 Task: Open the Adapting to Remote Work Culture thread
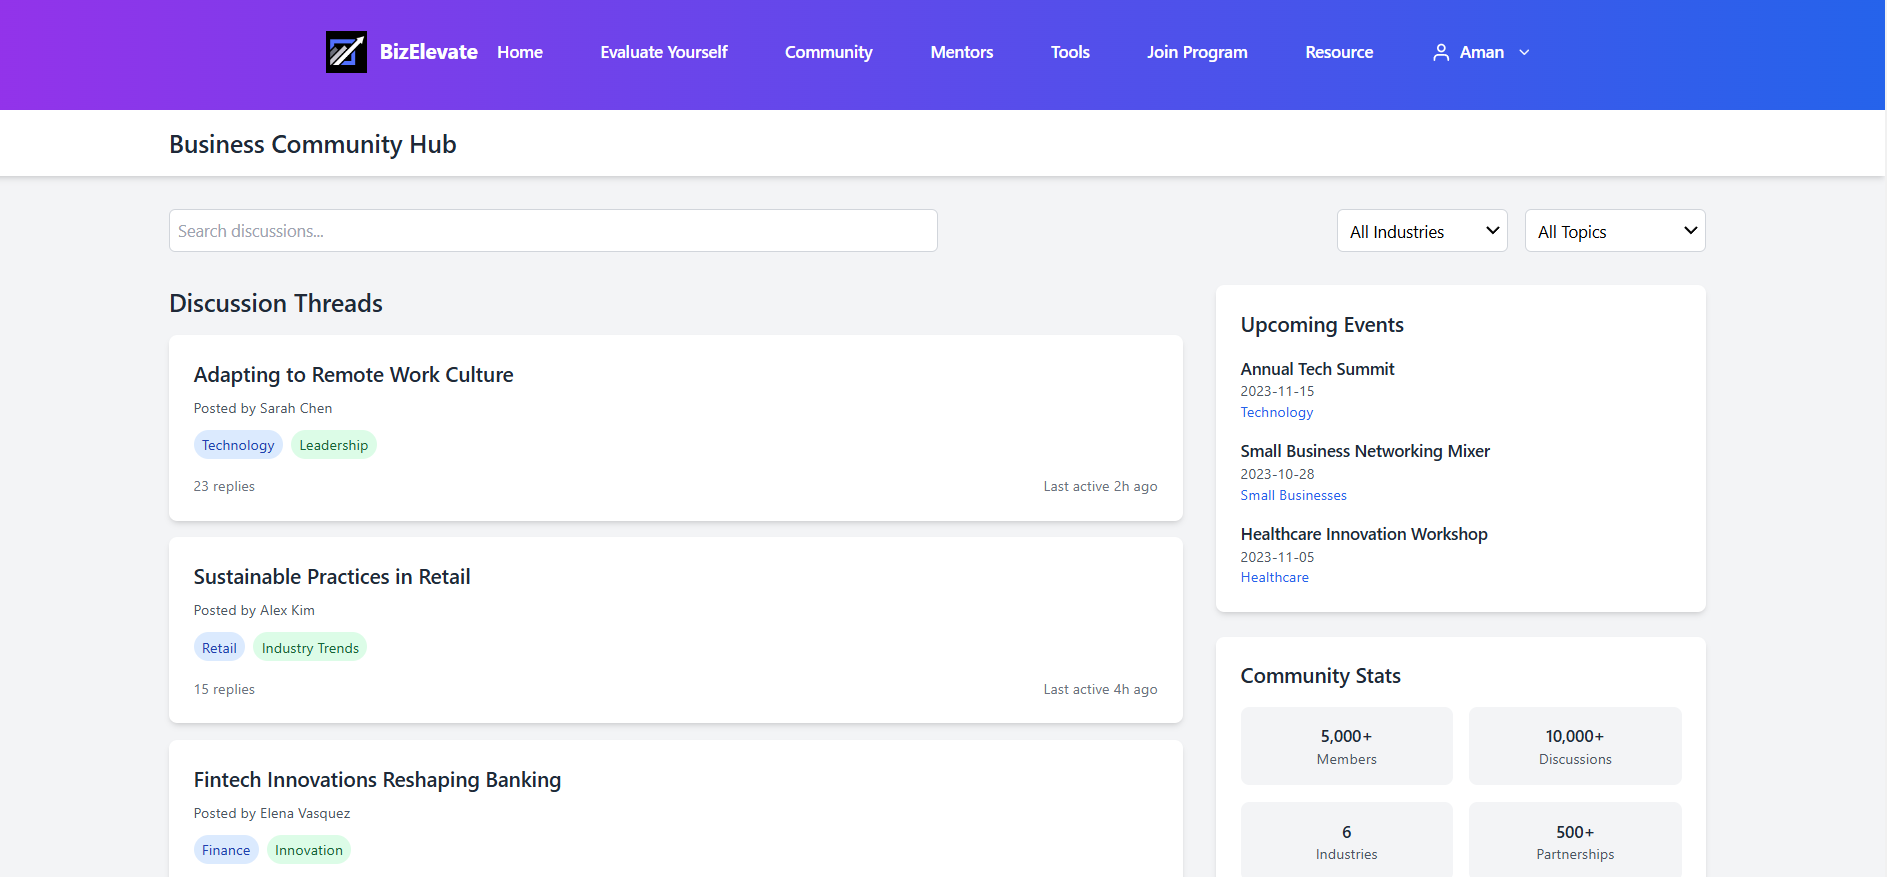pyautogui.click(x=353, y=375)
